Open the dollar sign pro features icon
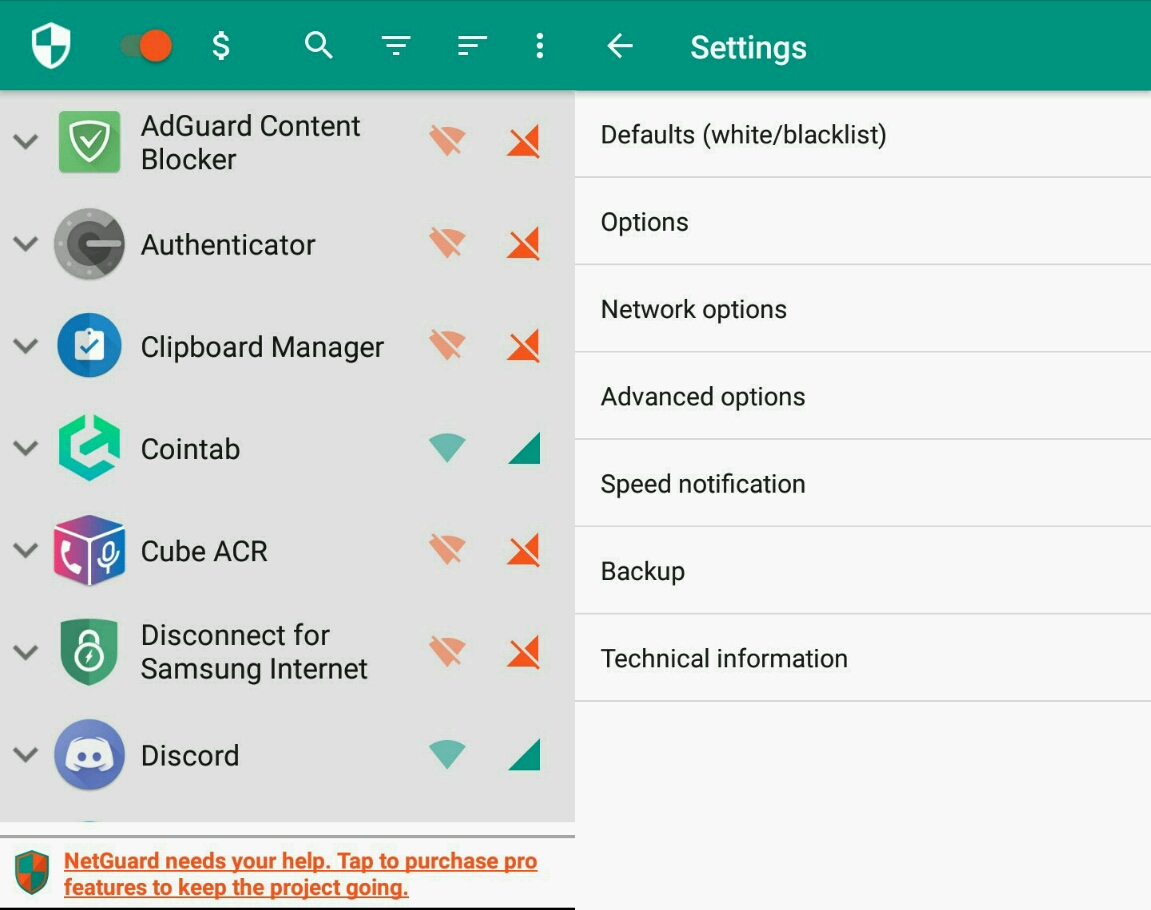The width and height of the screenshot is (1151, 910). pyautogui.click(x=221, y=46)
